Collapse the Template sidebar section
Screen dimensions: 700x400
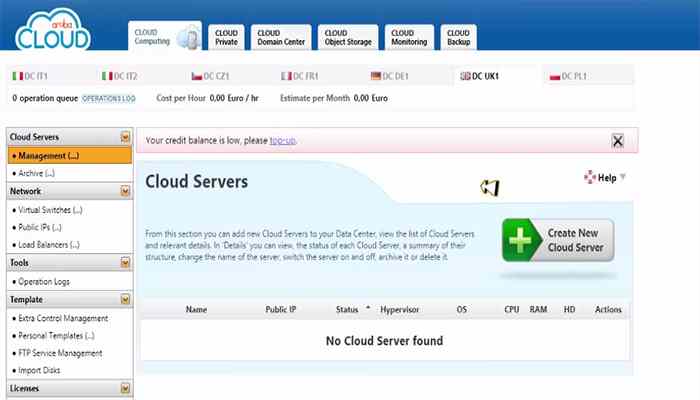click(125, 299)
